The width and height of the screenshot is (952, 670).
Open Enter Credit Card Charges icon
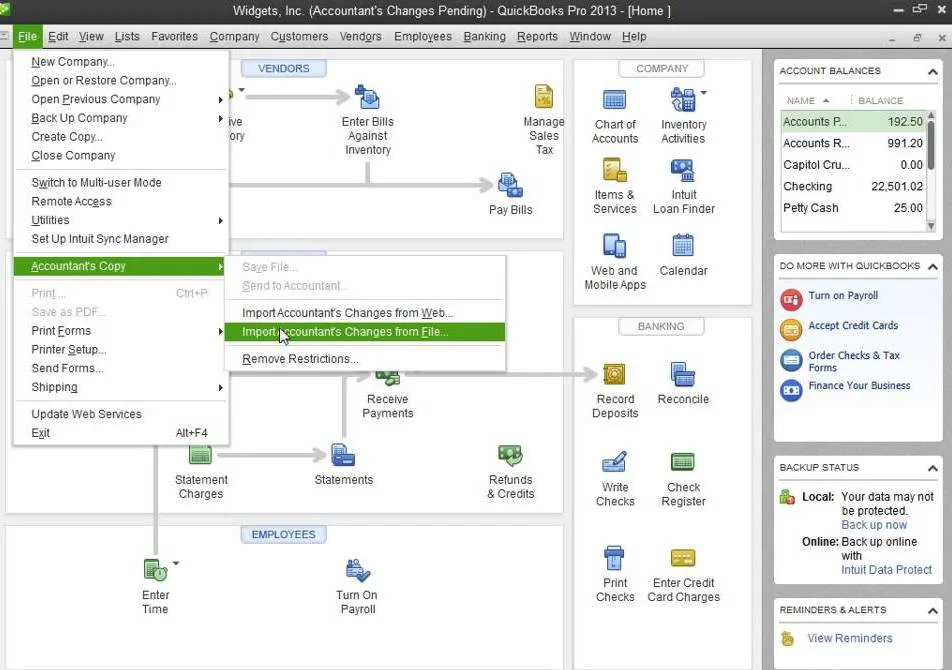point(683,558)
